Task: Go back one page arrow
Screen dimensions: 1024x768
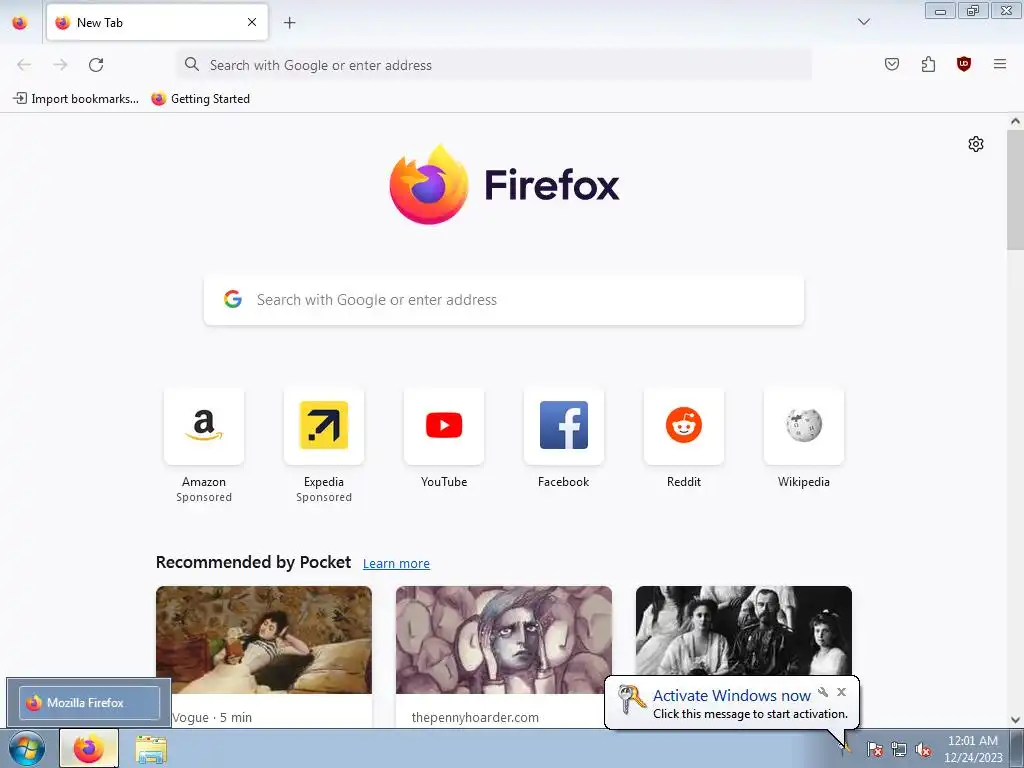Action: (x=24, y=65)
